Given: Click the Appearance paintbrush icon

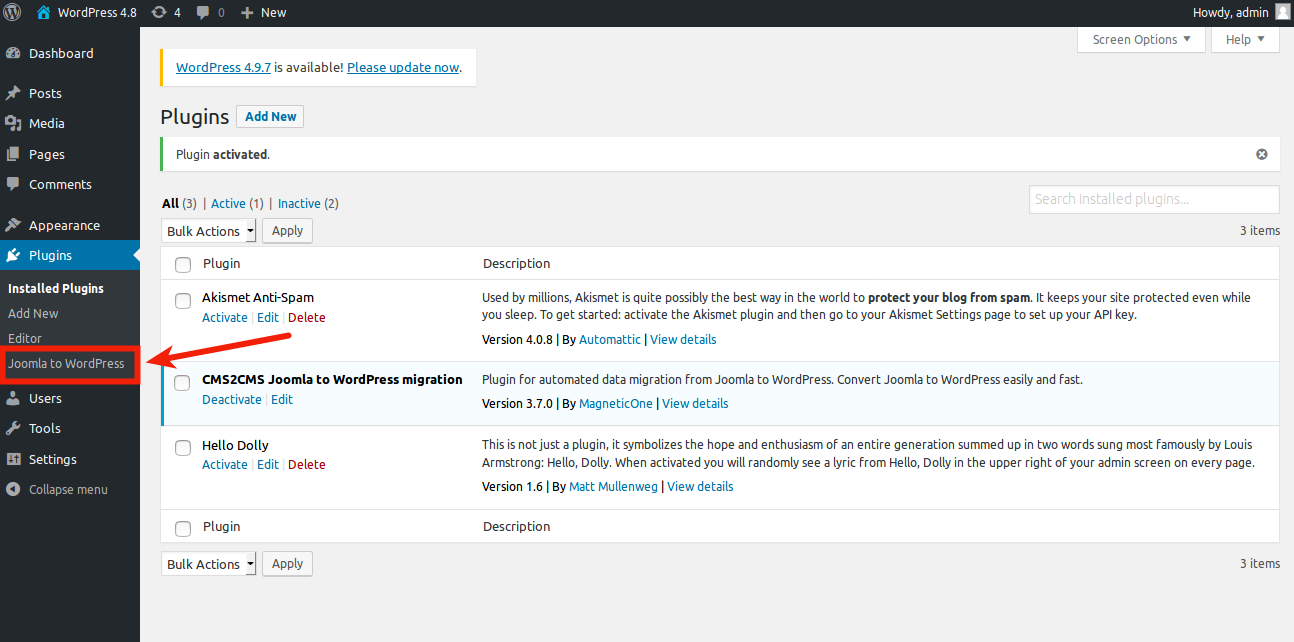Looking at the screenshot, I should click(x=13, y=225).
